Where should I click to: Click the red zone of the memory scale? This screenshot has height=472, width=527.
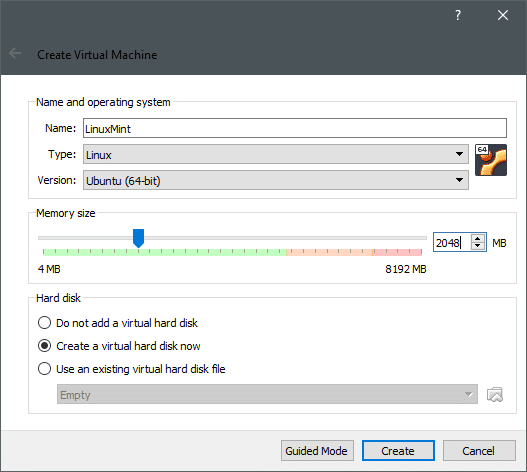[397, 252]
